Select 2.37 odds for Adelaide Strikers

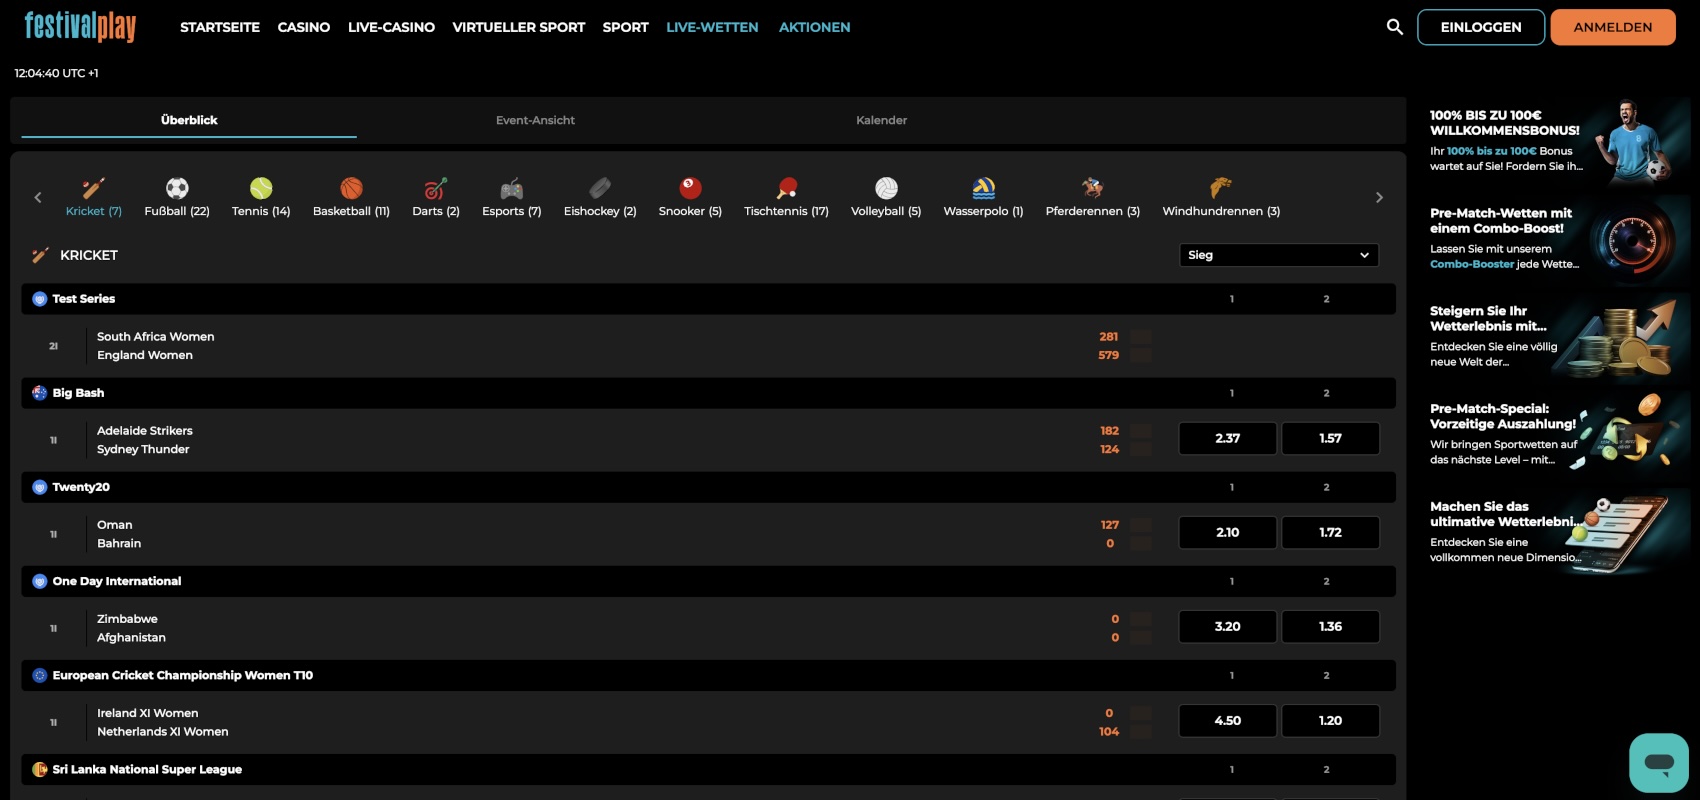coord(1227,438)
